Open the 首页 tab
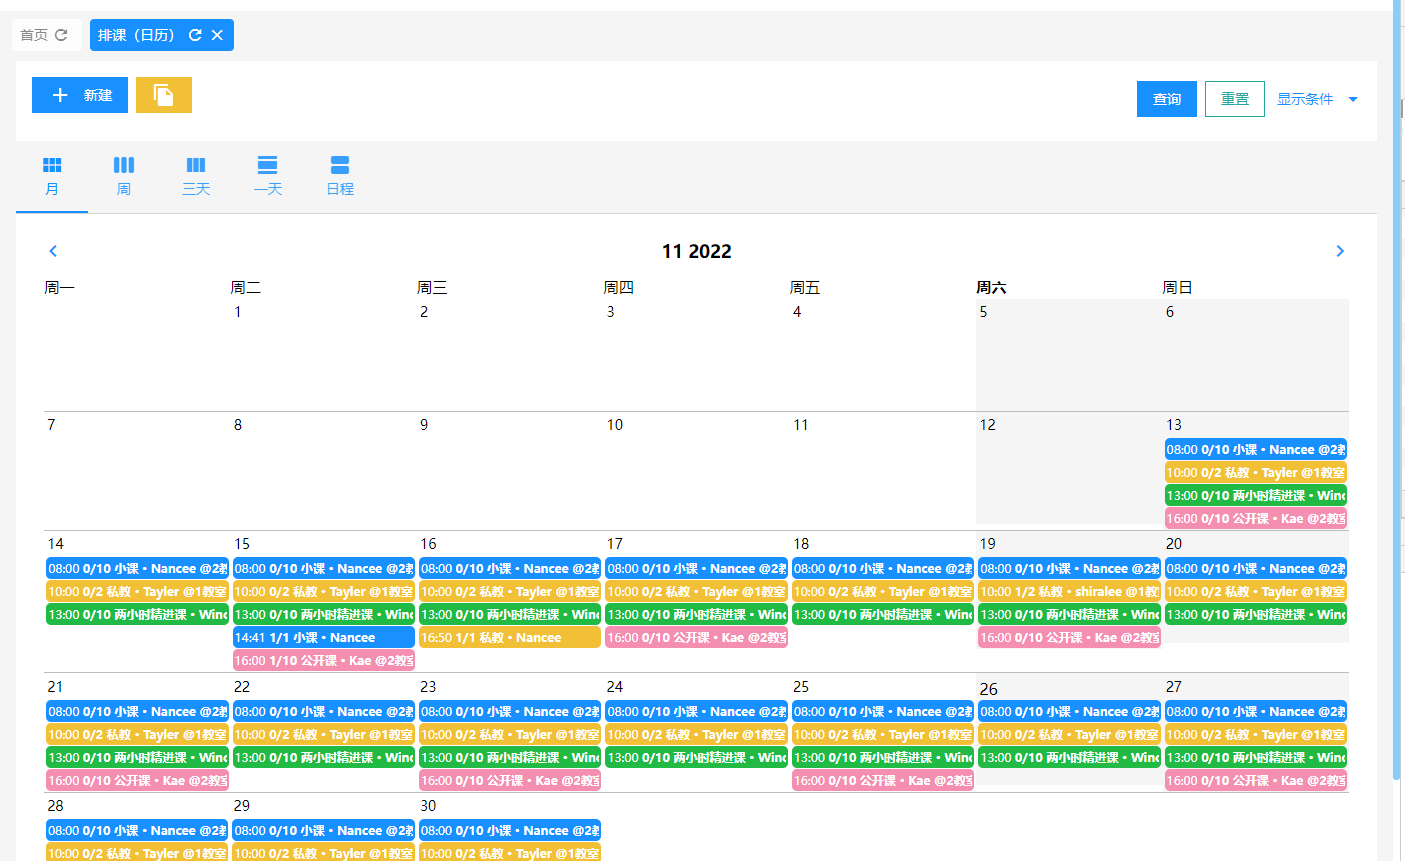Viewport: 1405px width, 861px height. tap(34, 35)
